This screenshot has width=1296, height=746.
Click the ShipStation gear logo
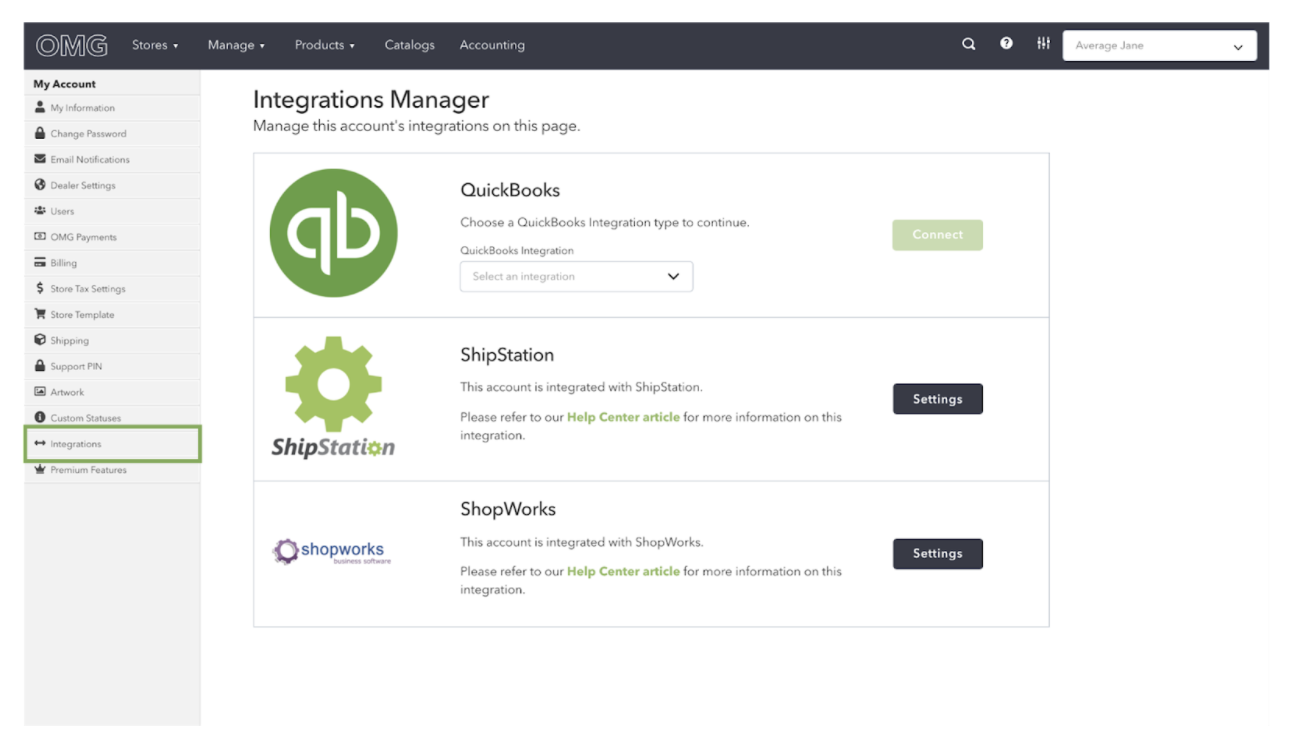click(333, 397)
